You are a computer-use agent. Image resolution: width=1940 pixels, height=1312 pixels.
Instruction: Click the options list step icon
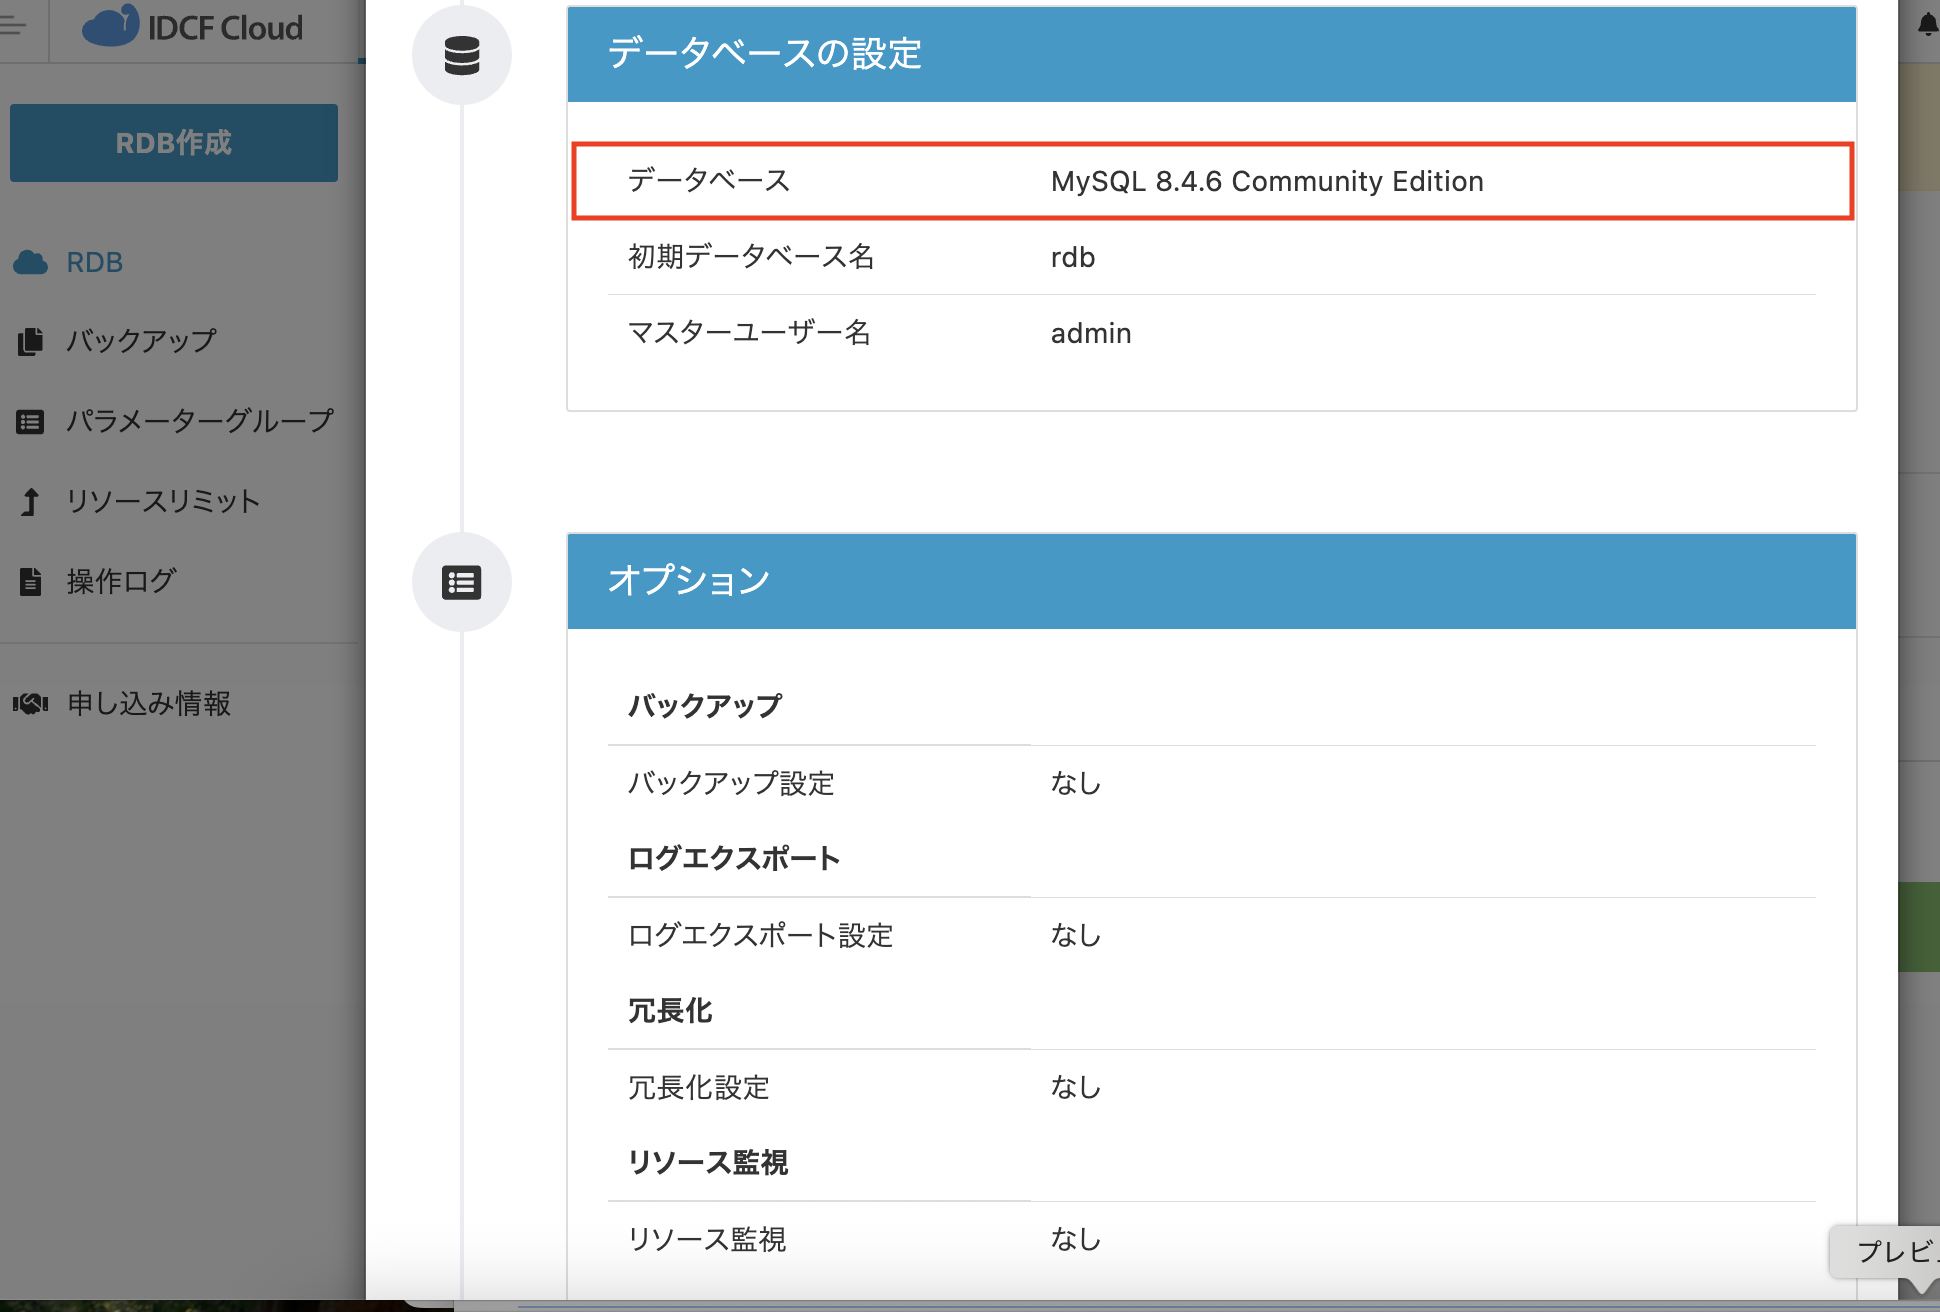point(462,582)
